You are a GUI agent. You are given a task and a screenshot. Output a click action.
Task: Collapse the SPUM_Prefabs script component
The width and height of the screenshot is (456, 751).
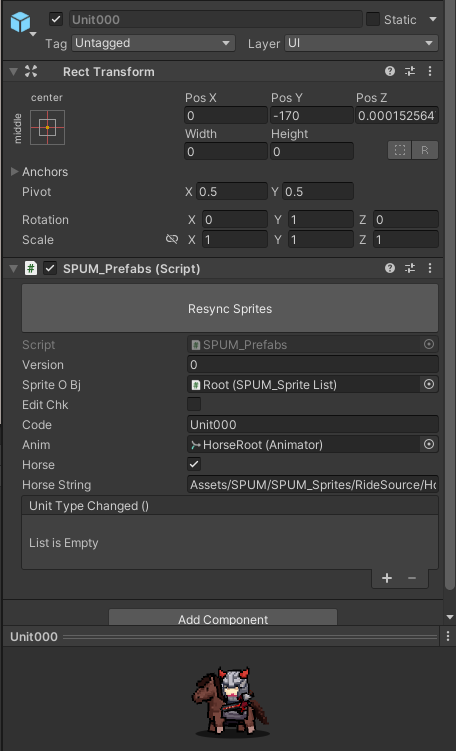coord(14,269)
